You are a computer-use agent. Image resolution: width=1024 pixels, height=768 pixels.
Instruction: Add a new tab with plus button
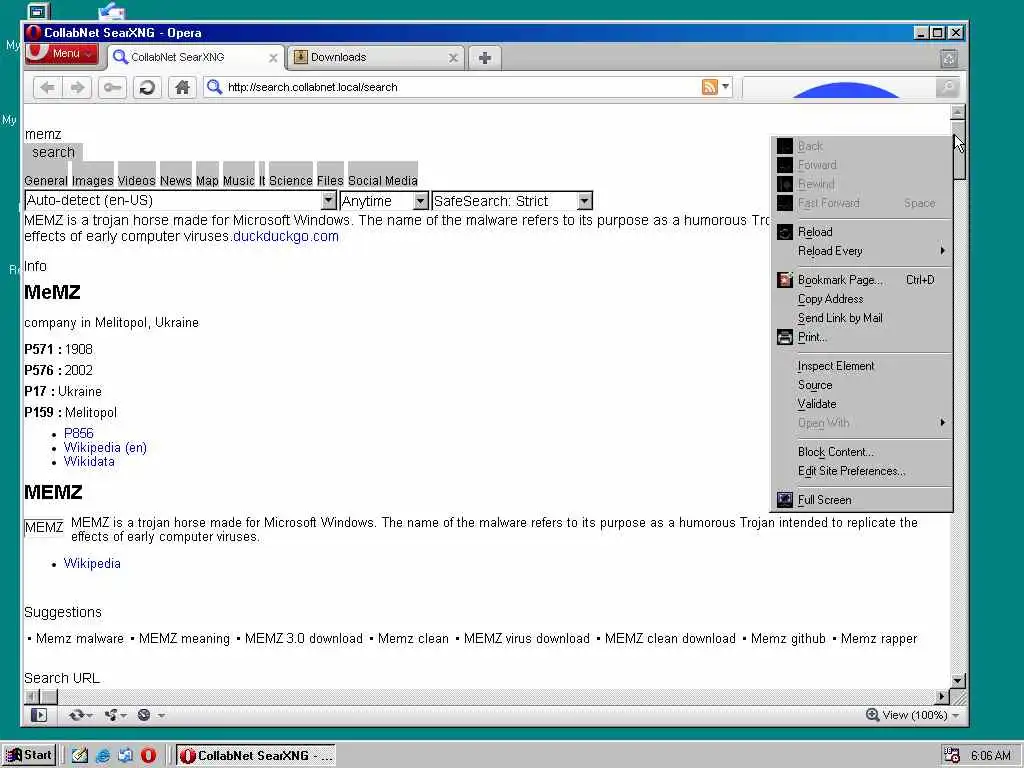pyautogui.click(x=485, y=57)
